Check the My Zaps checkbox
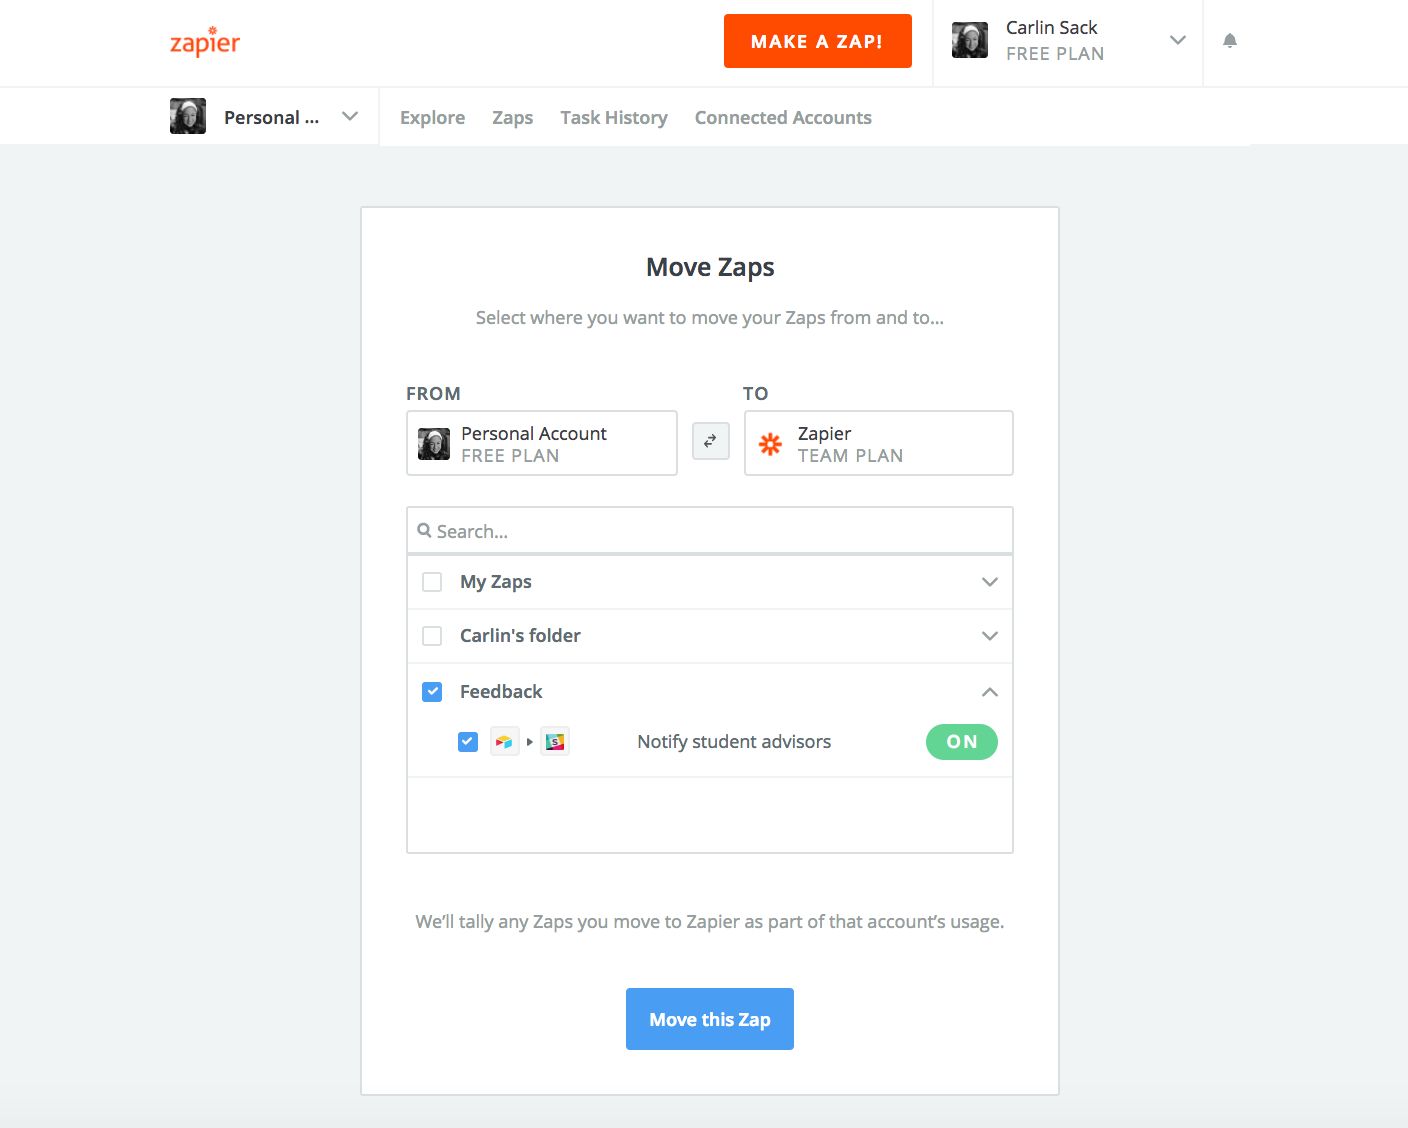The width and height of the screenshot is (1408, 1128). click(432, 582)
